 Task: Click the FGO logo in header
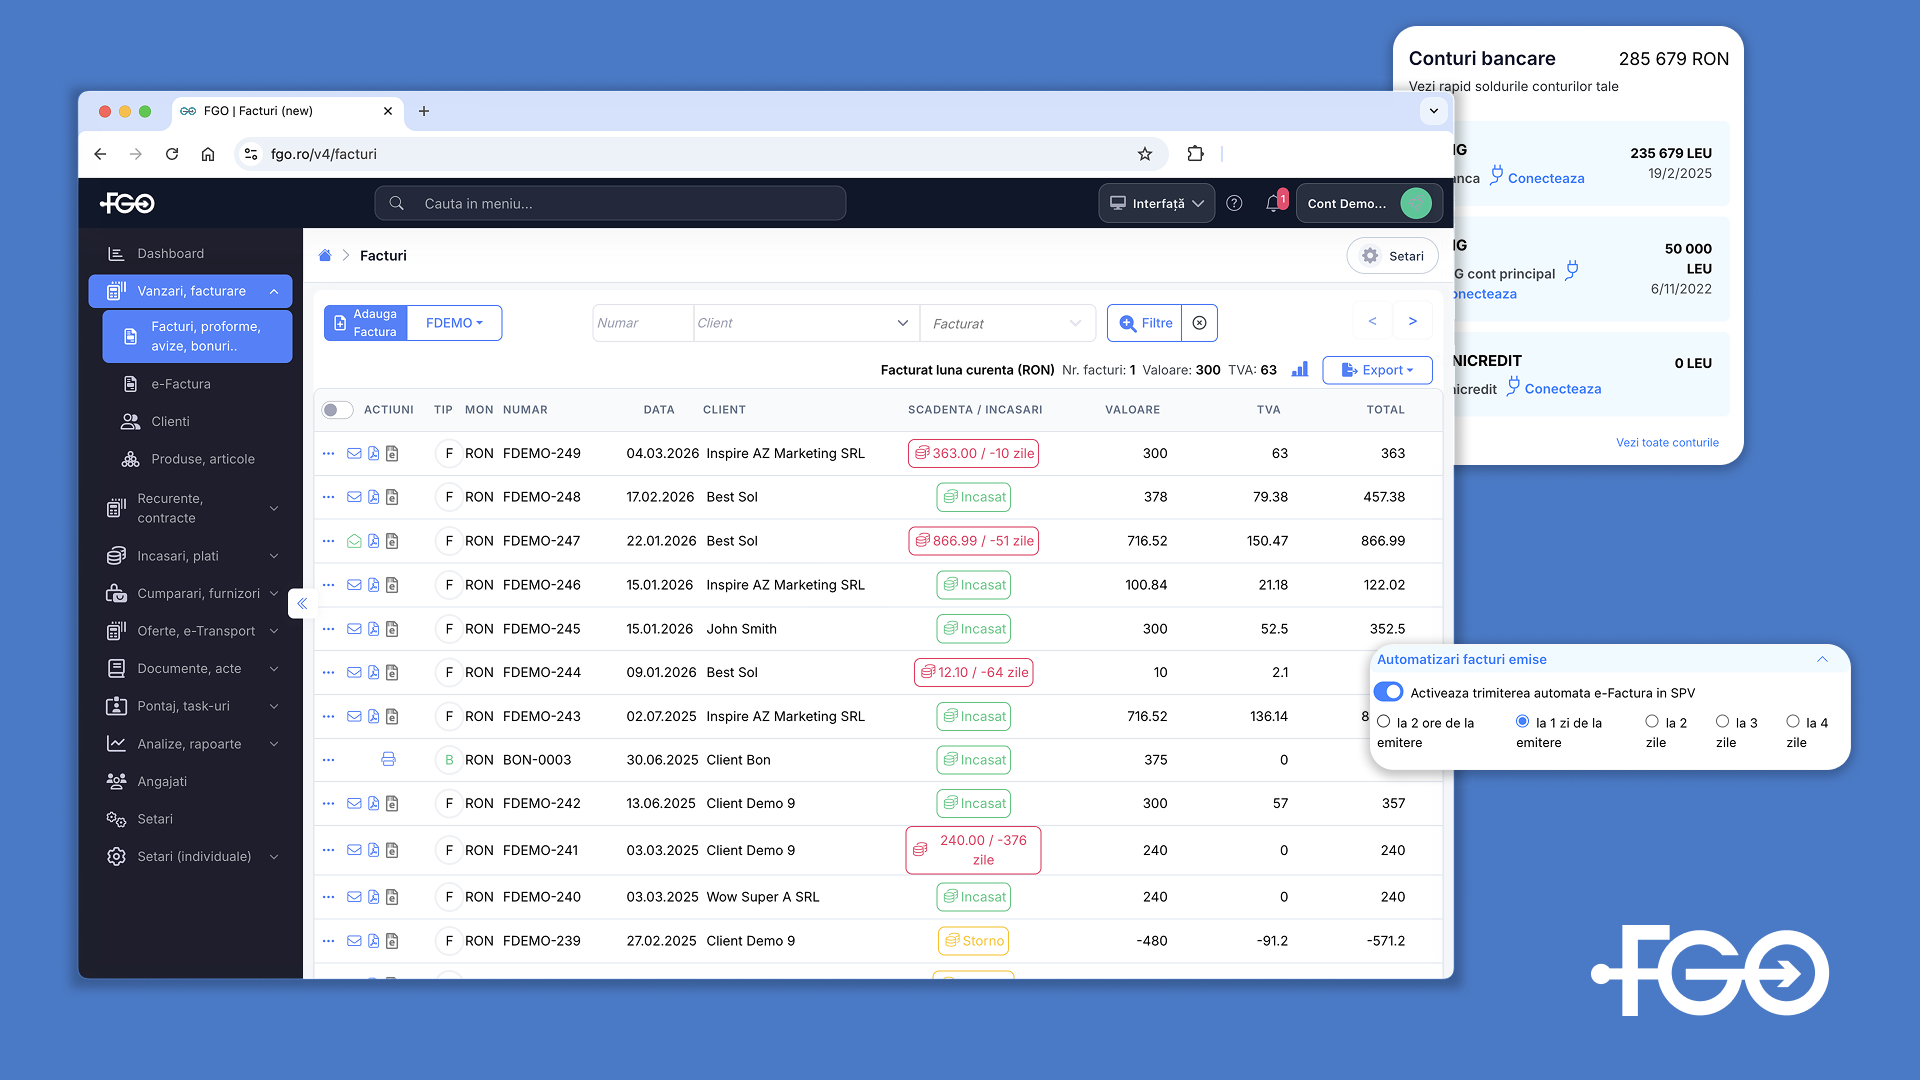[x=127, y=203]
